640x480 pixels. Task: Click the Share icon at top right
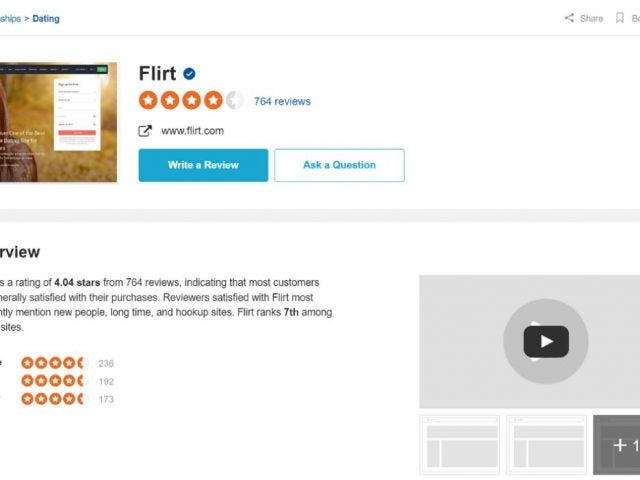tap(569, 18)
